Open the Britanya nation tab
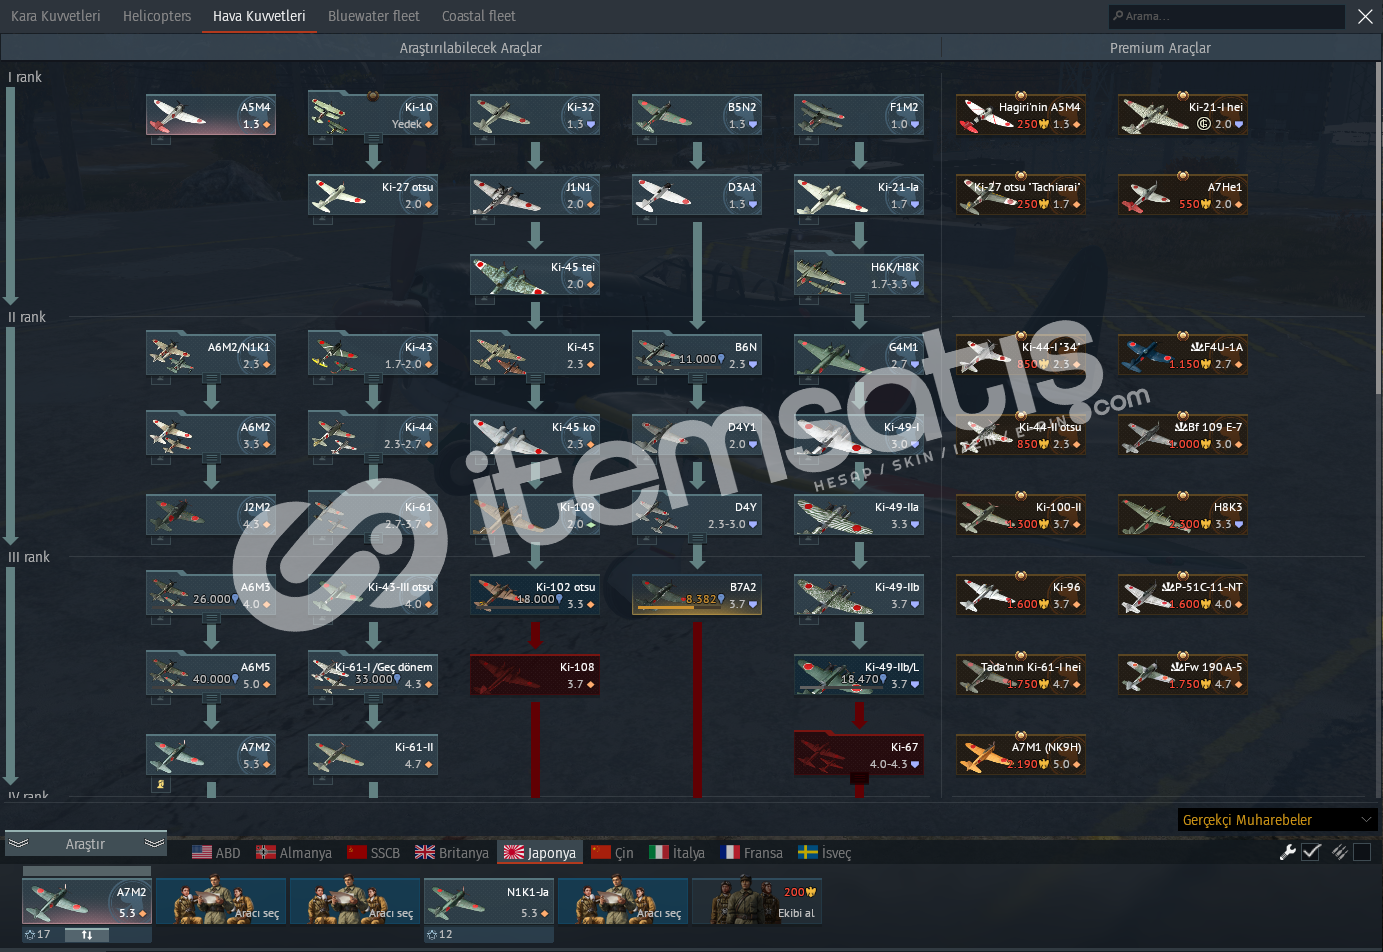The height and width of the screenshot is (952, 1383). pyautogui.click(x=452, y=853)
